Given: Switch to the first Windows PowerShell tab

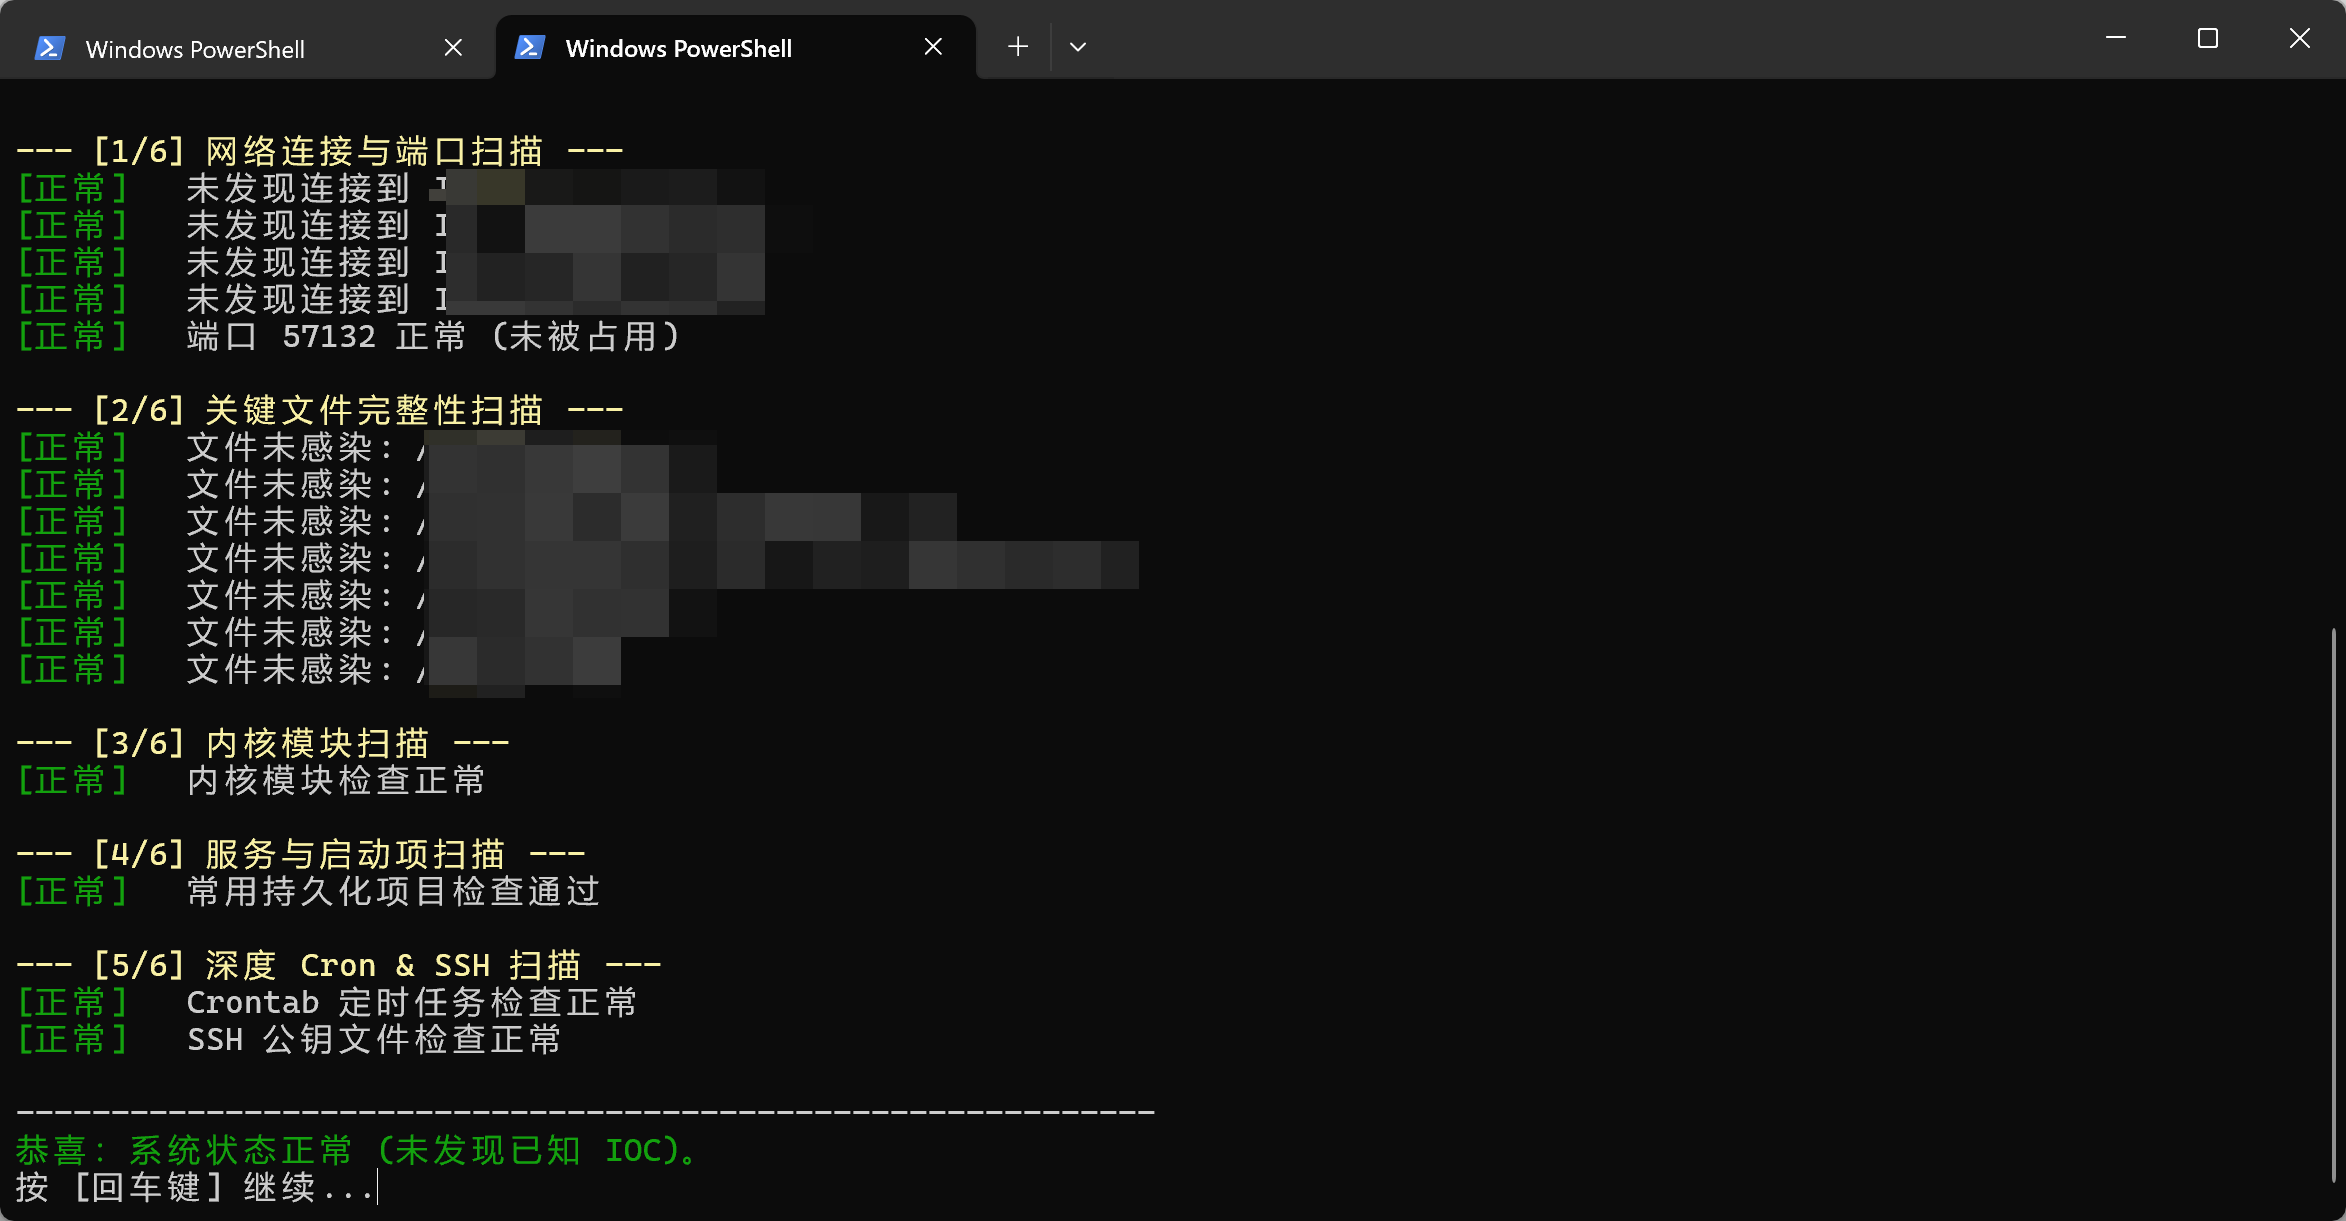Looking at the screenshot, I should 195,49.
